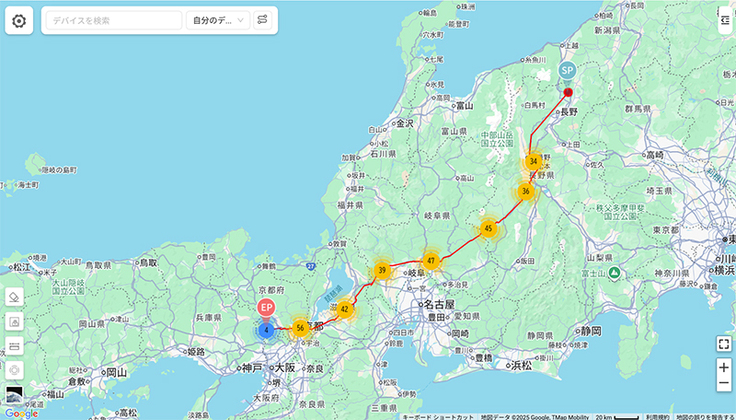Click the route switch icon beside dropdown
Viewport: 736px width, 420px height.
pyautogui.click(x=262, y=20)
